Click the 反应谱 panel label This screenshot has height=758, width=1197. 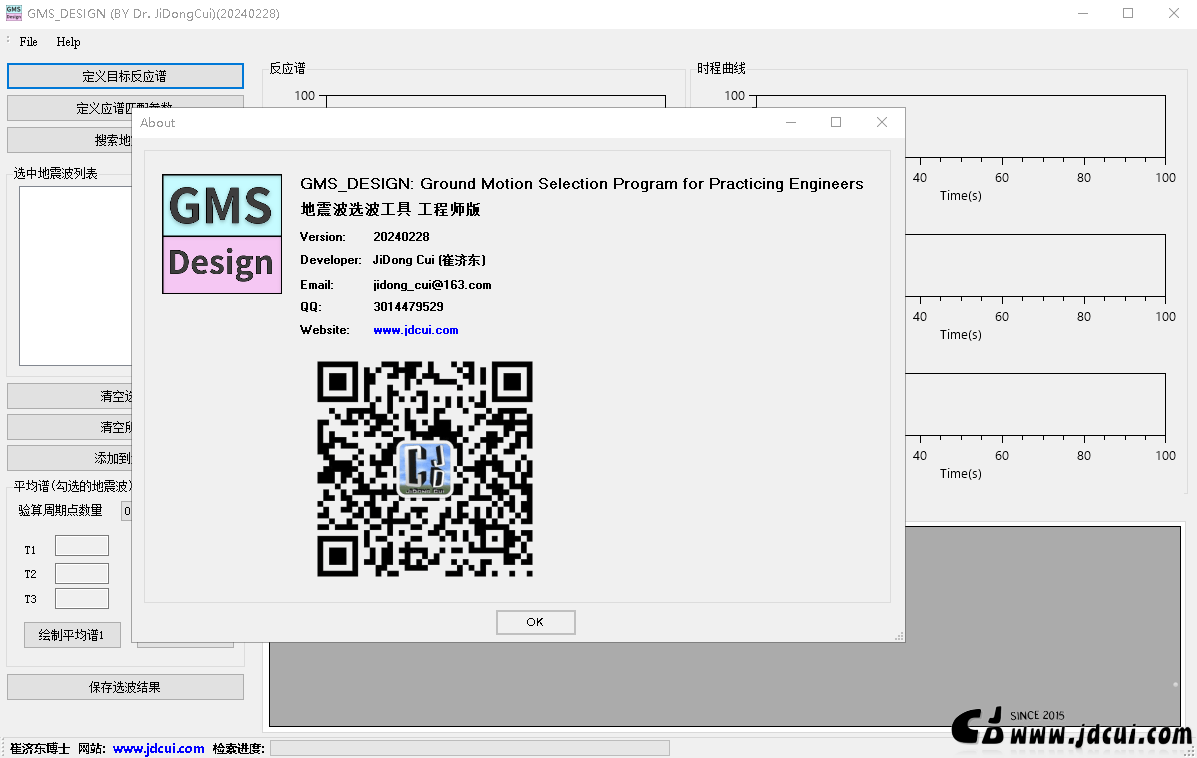(x=288, y=69)
